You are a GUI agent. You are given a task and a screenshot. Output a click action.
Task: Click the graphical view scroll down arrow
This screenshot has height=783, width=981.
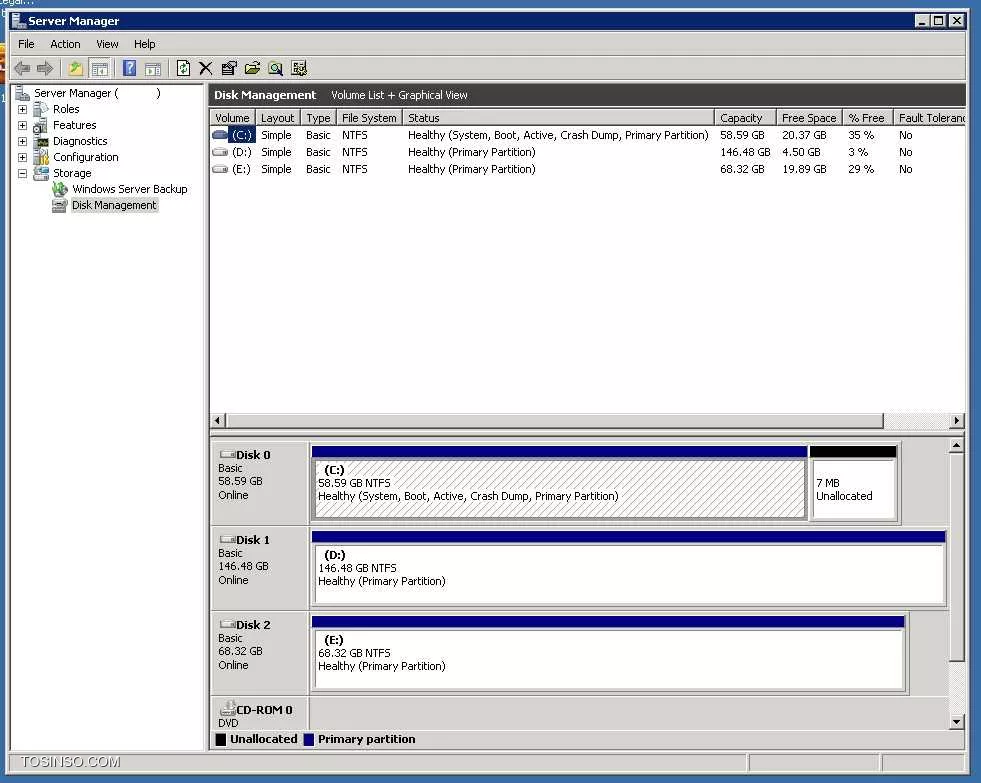(956, 722)
